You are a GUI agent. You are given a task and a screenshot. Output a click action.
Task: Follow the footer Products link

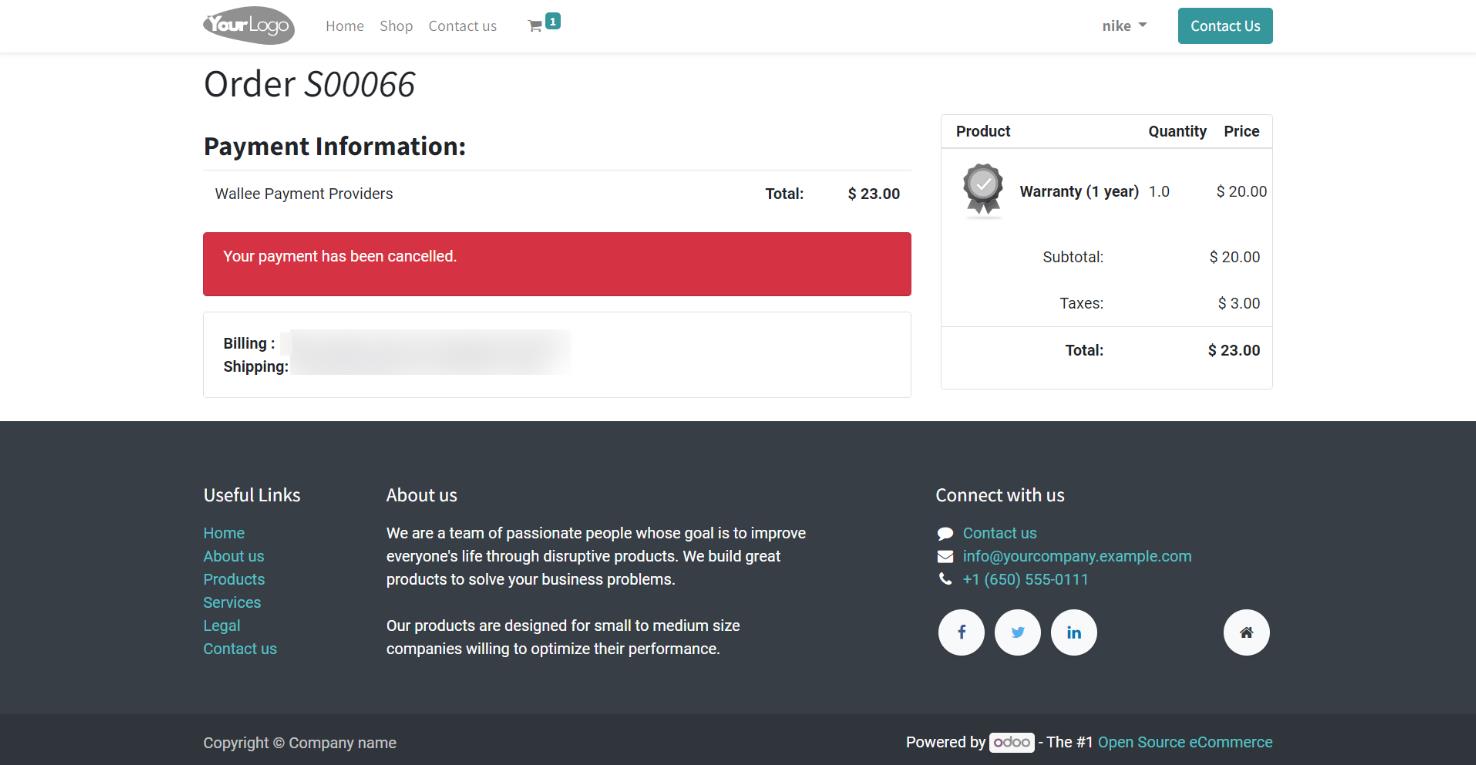coord(234,579)
